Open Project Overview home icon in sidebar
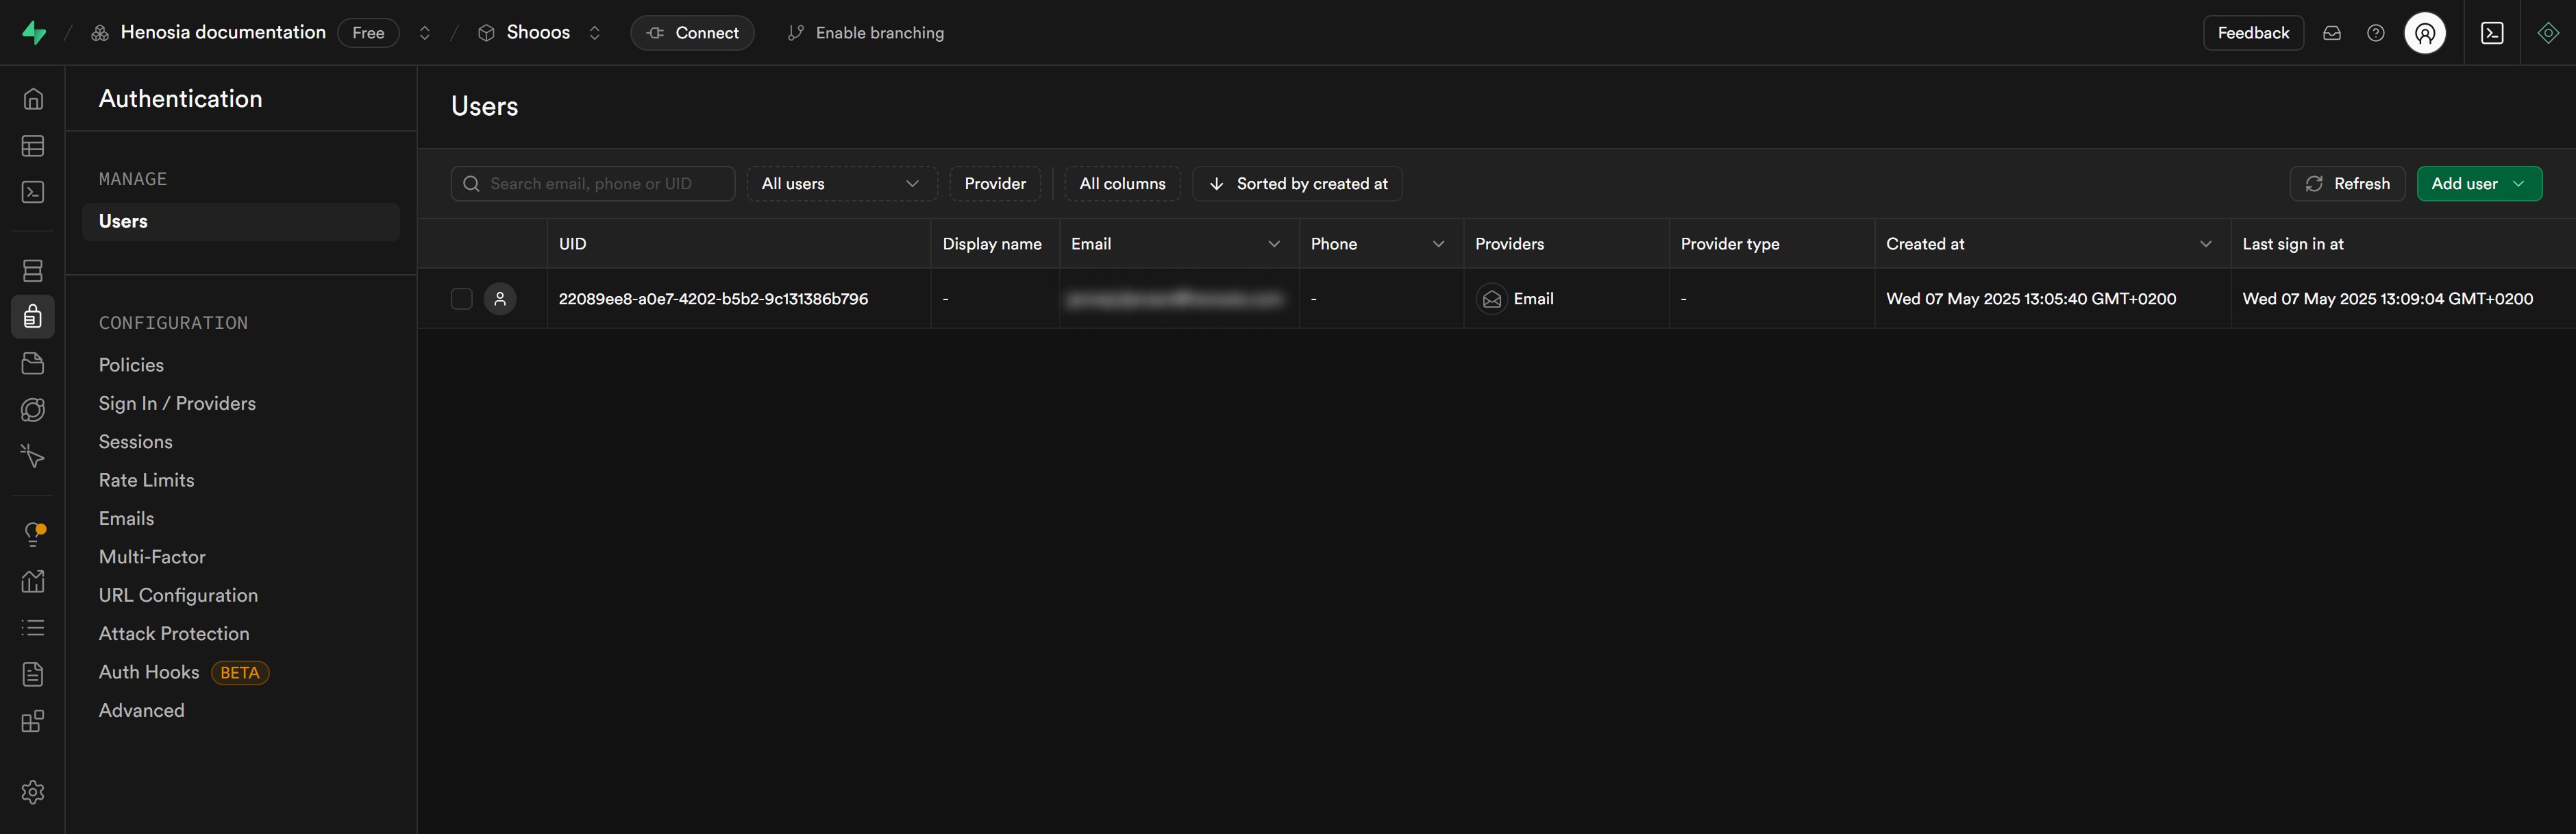 (x=33, y=99)
